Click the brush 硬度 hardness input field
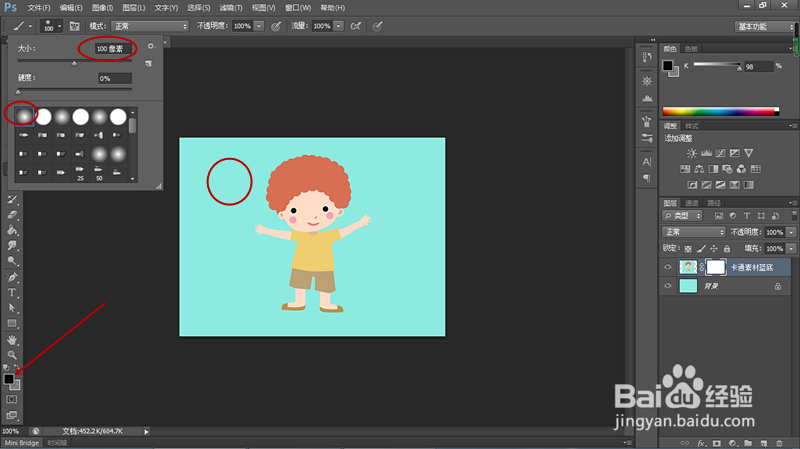This screenshot has height=449, width=800. point(115,78)
